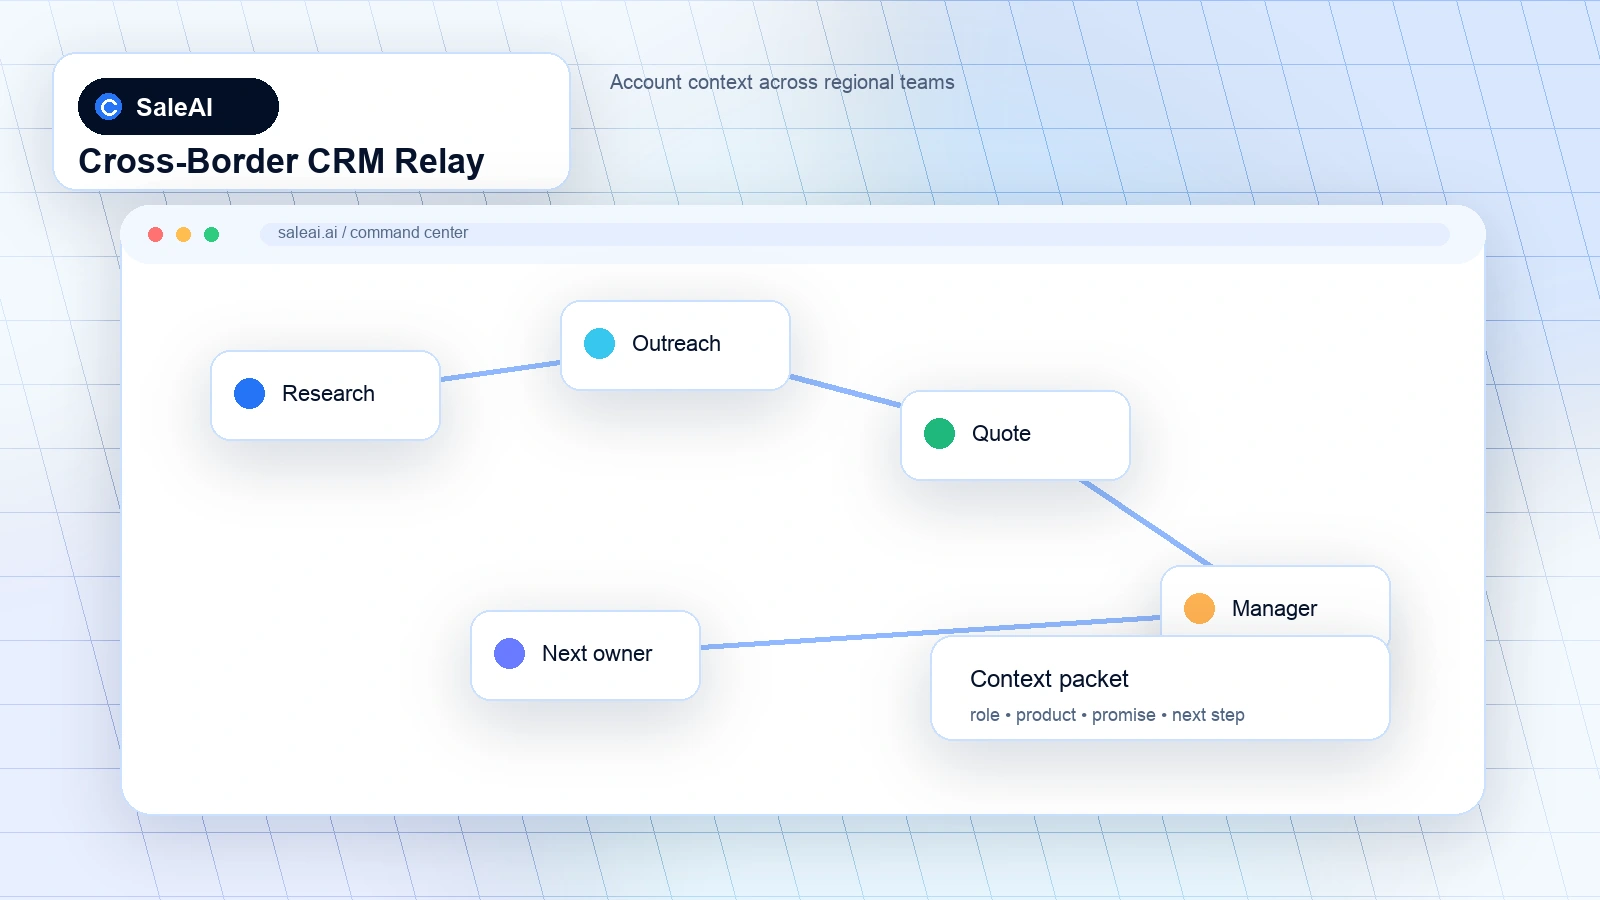
Task: Click the orange Manager node dot
Action: tap(1199, 608)
